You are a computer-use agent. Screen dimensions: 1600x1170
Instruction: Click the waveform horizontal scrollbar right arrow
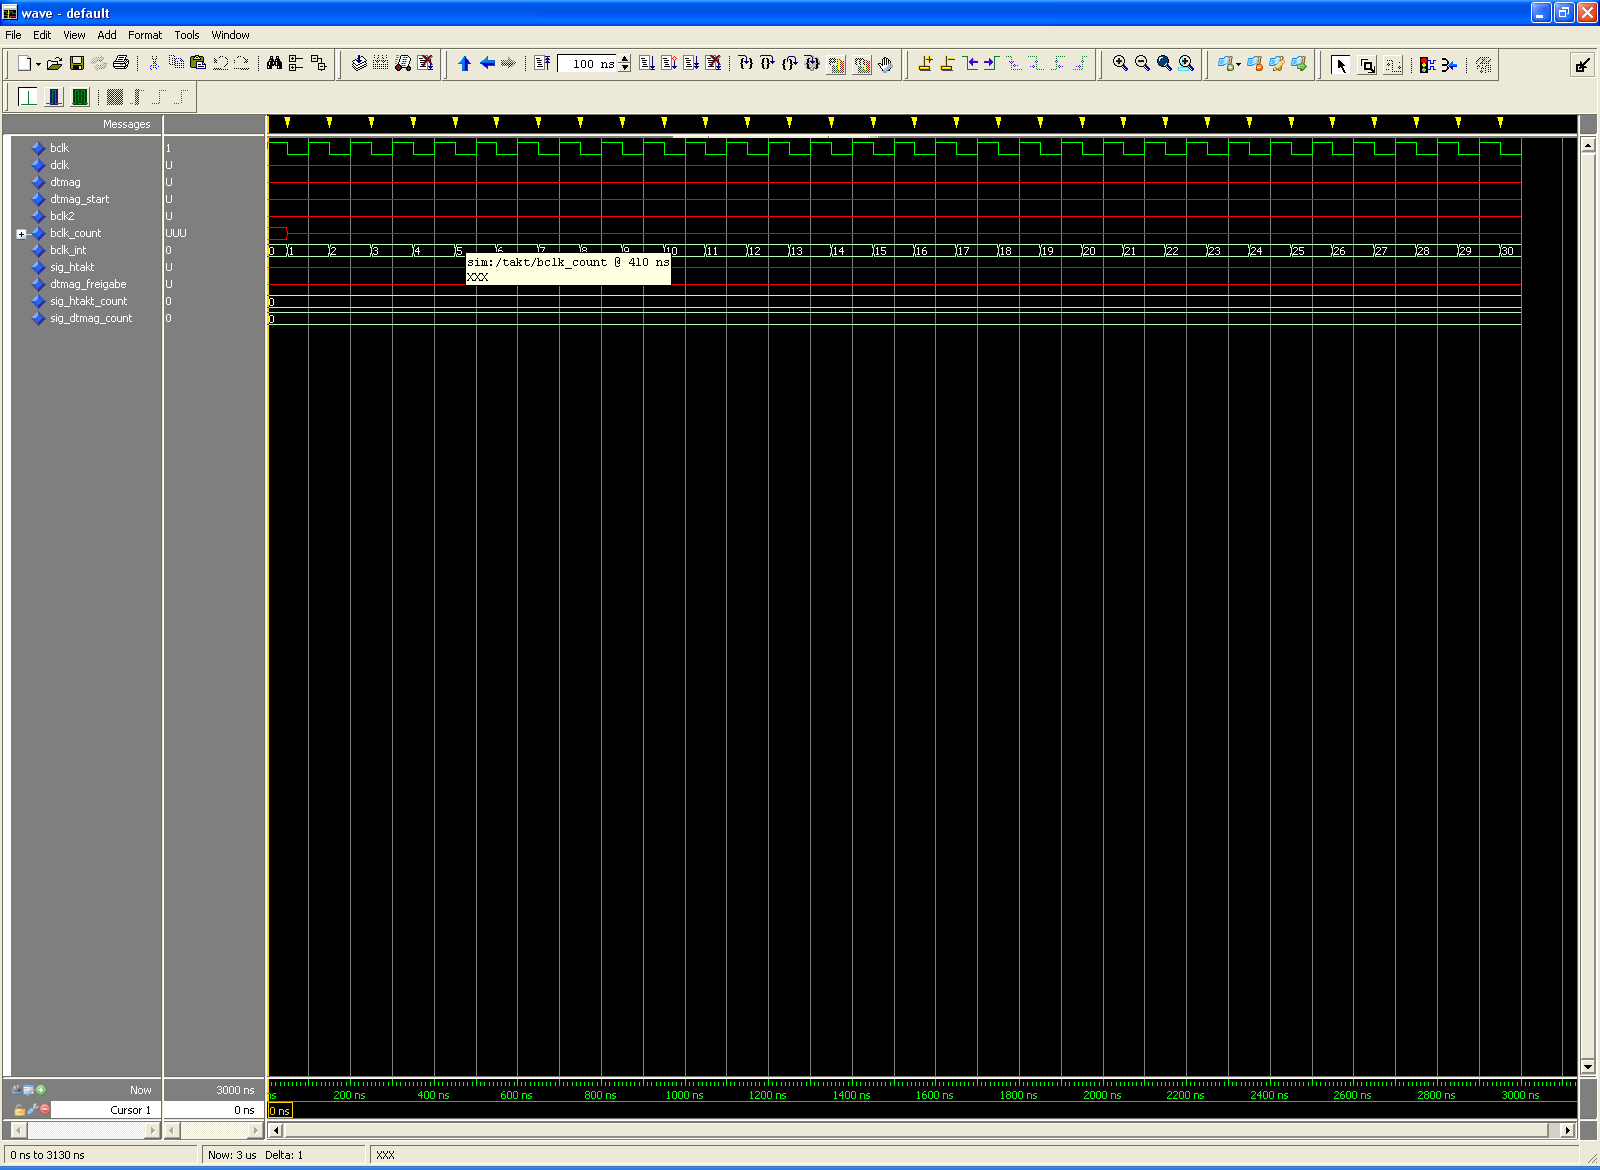(x=1567, y=1130)
